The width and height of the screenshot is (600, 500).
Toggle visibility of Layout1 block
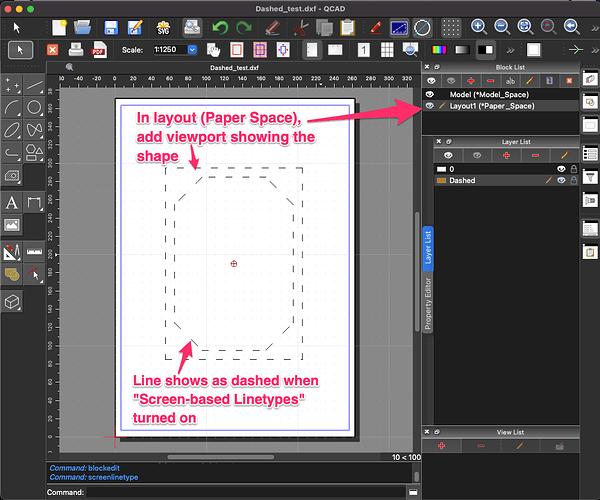click(430, 106)
